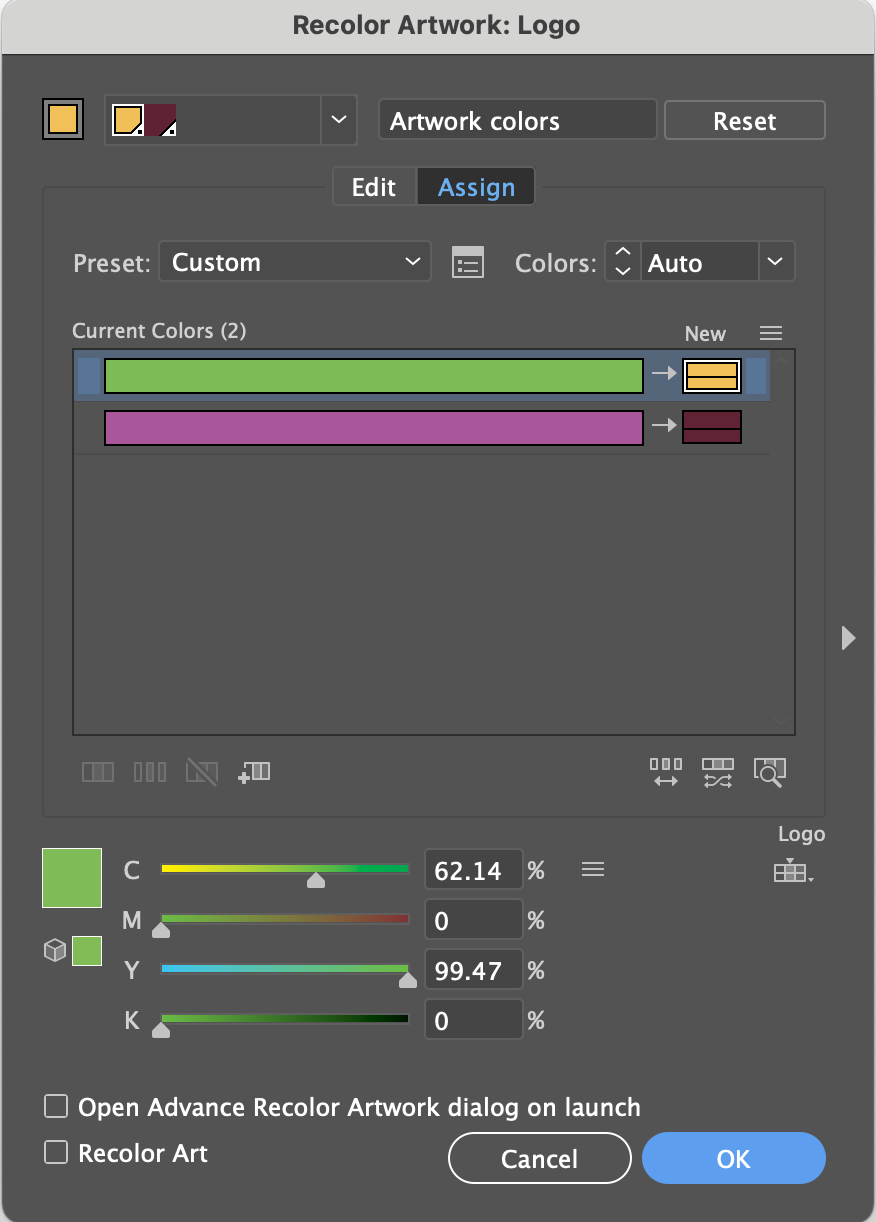Open the Preset dropdown showing Custom
876x1222 pixels.
(x=294, y=261)
